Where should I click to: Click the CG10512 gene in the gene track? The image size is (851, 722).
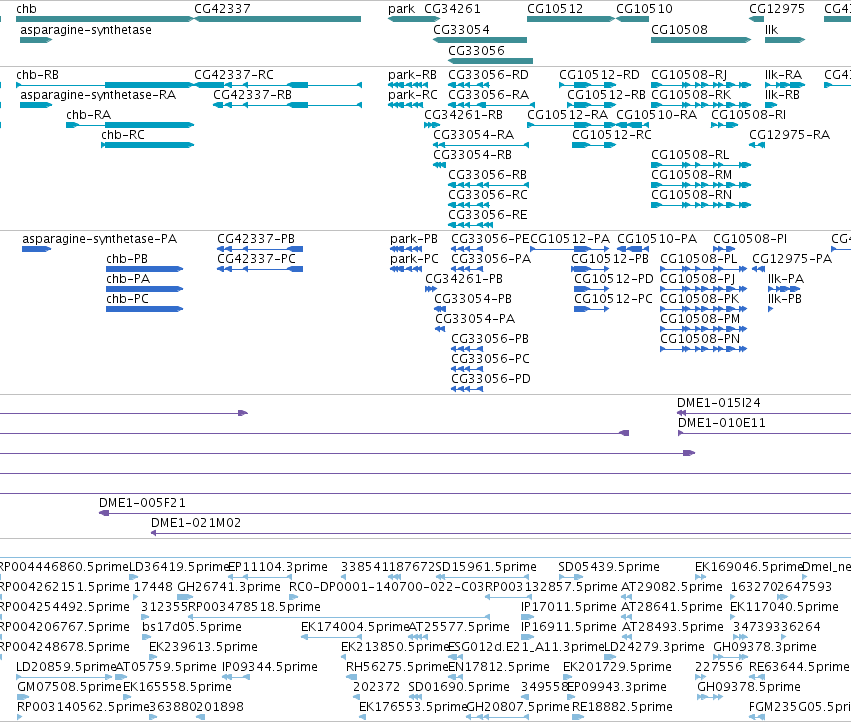click(x=570, y=19)
